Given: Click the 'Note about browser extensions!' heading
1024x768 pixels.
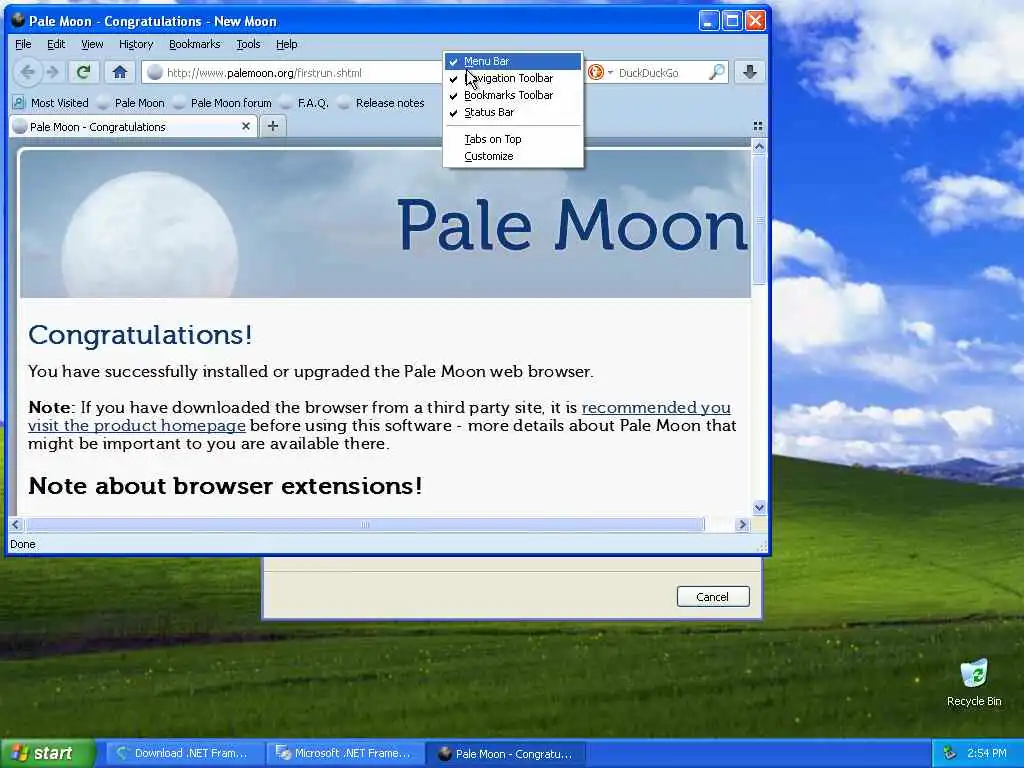Looking at the screenshot, I should click(x=225, y=486).
